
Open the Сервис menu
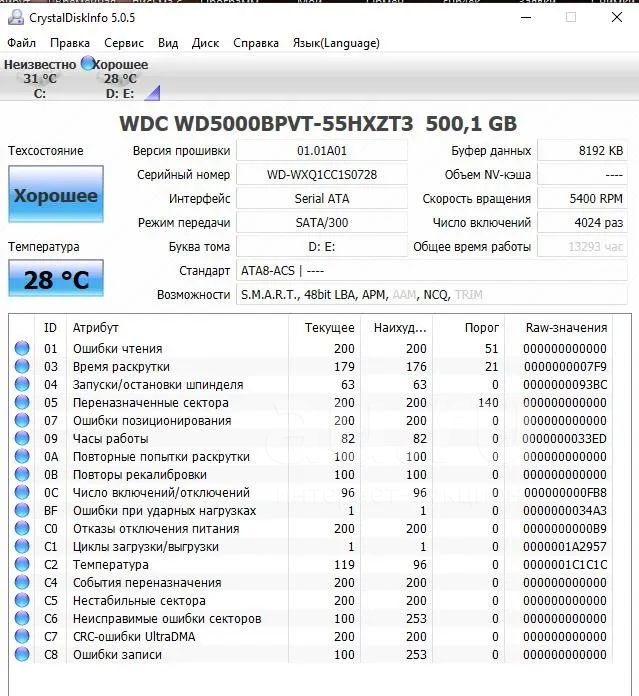point(124,43)
